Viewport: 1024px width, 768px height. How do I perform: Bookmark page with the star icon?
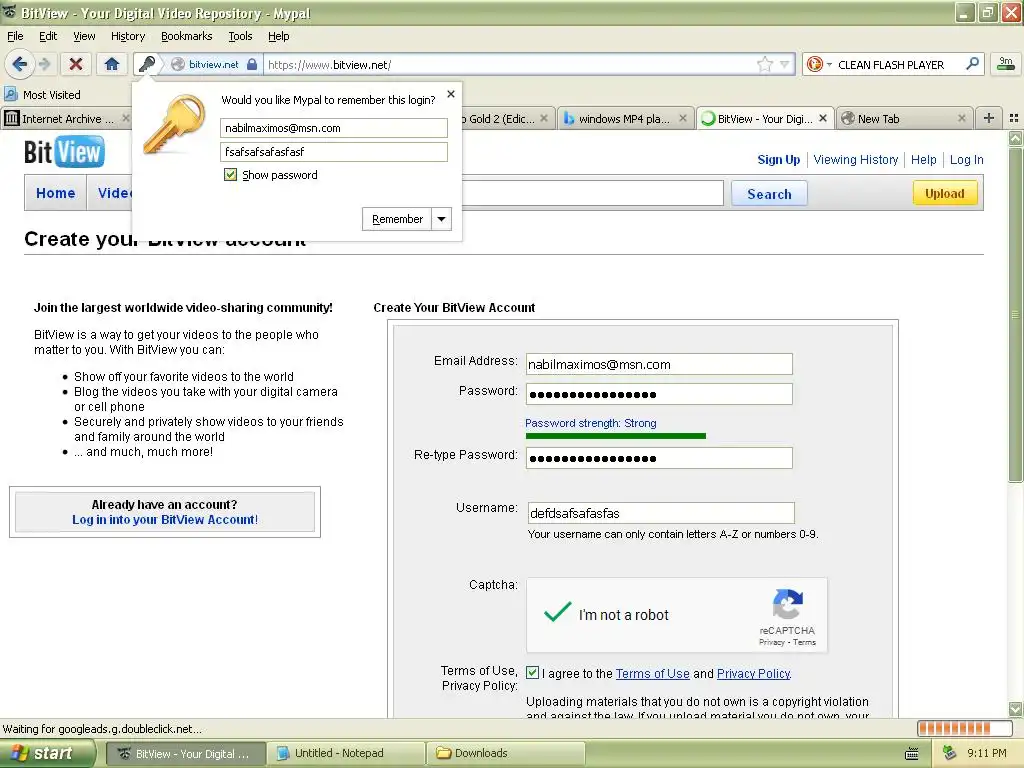tap(764, 64)
